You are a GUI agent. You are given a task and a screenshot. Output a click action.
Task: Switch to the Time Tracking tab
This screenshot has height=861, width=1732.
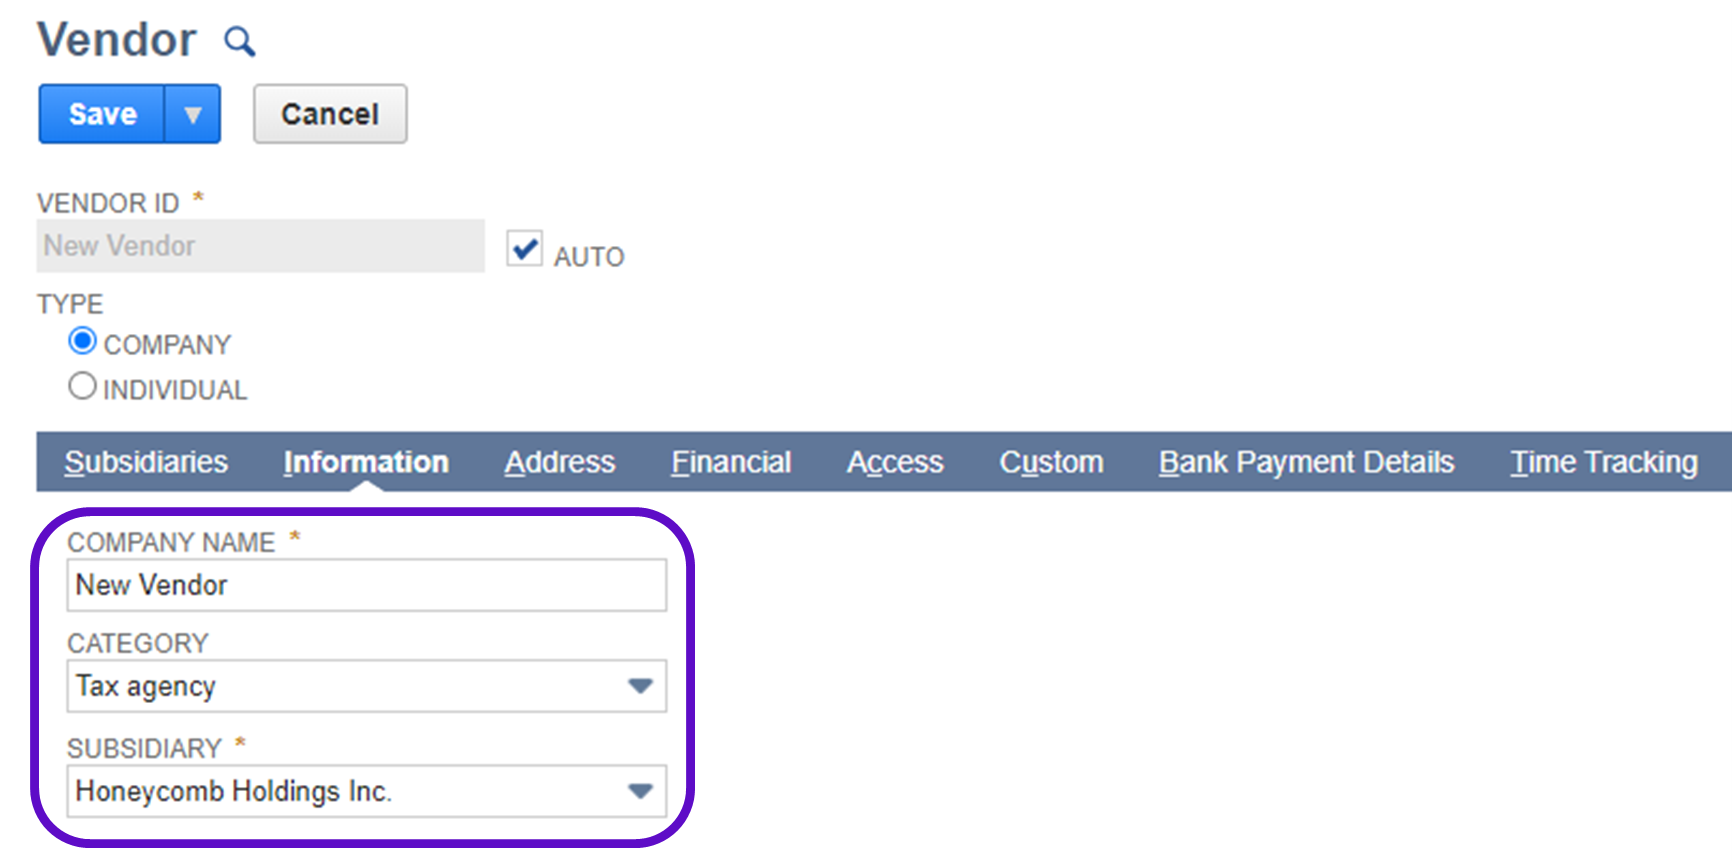[x=1604, y=462]
